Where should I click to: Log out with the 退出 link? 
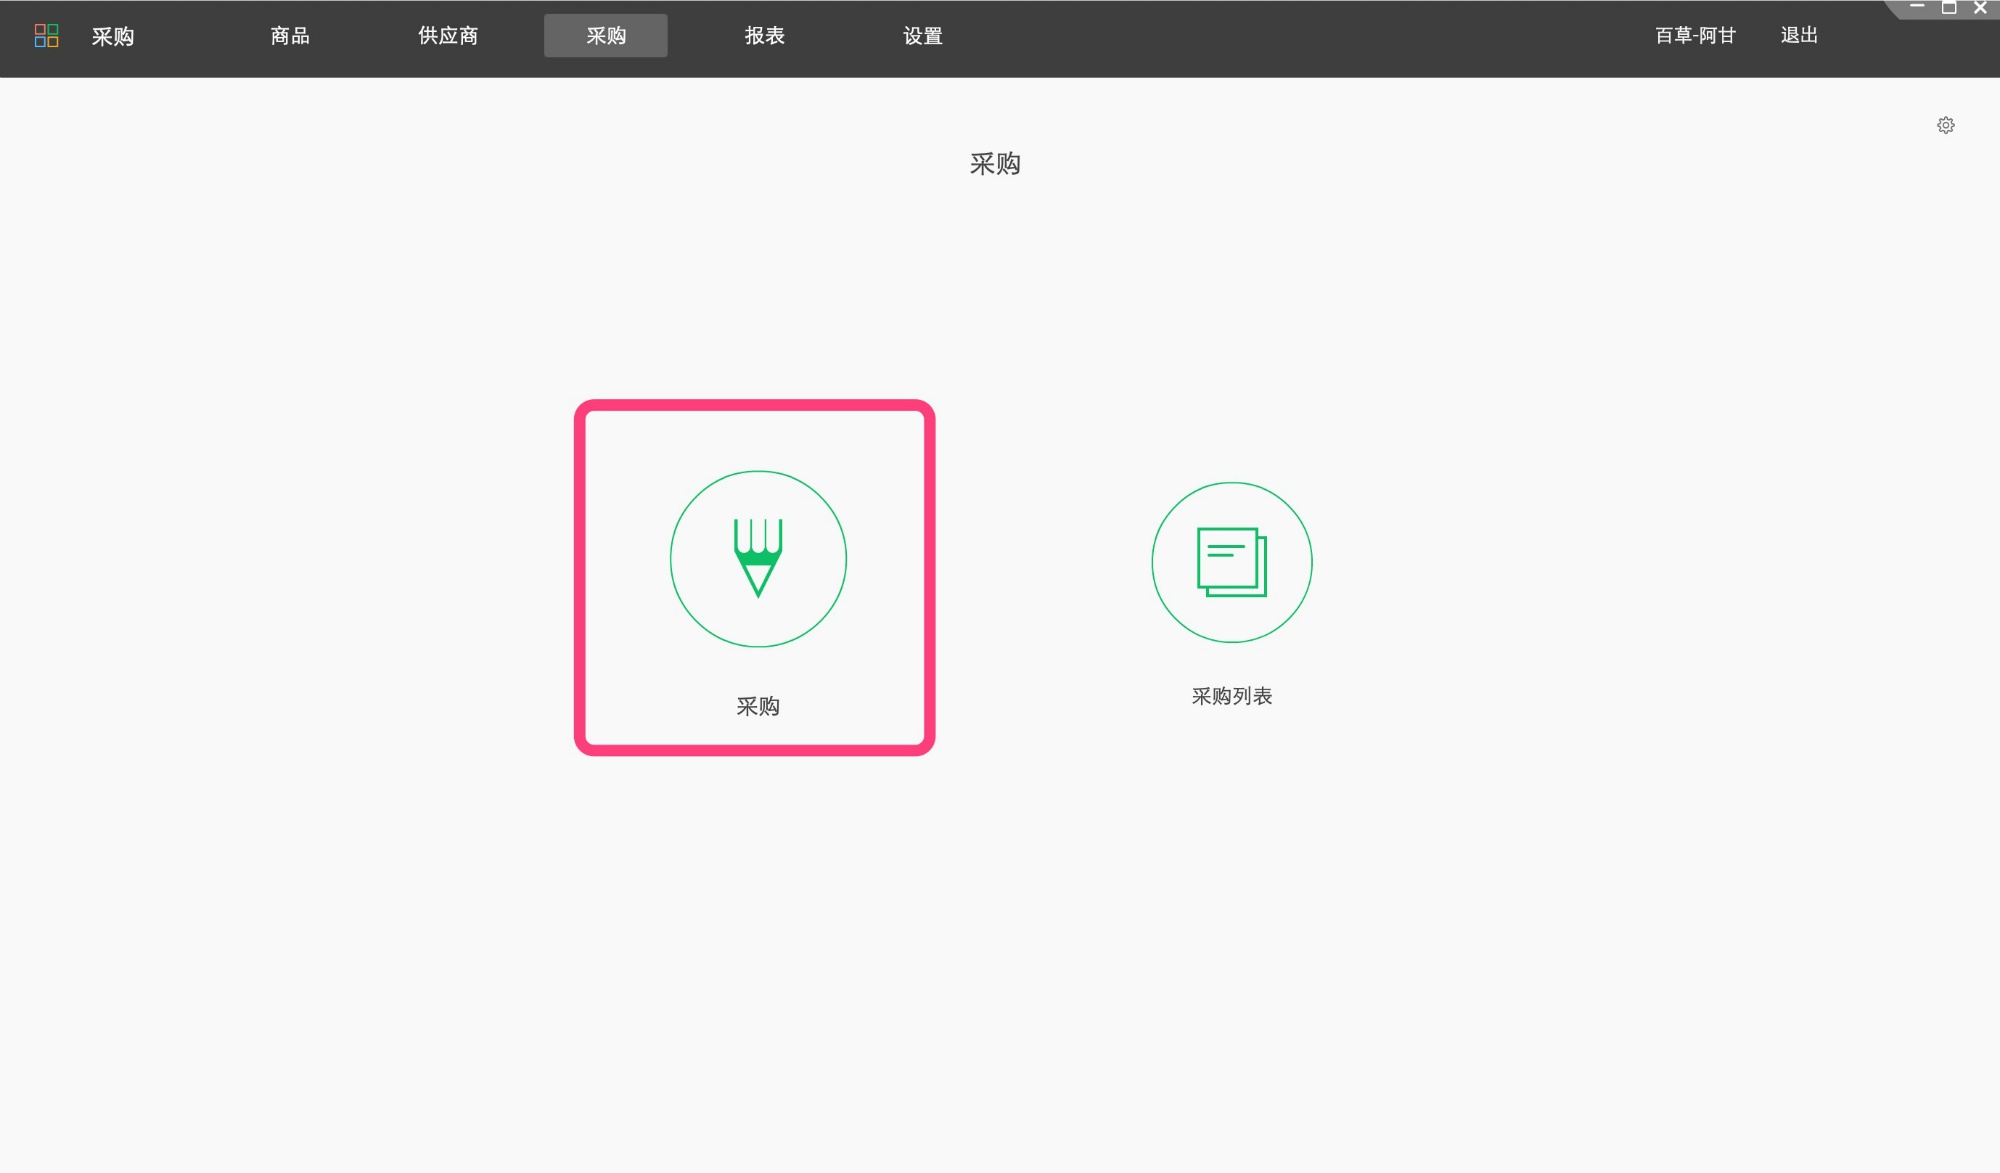click(1799, 36)
